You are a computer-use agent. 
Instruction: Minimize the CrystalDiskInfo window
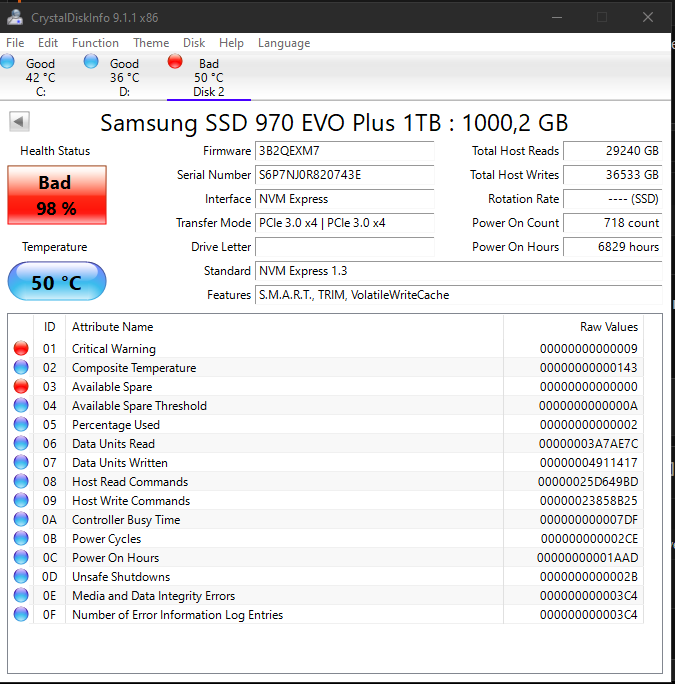pos(557,17)
